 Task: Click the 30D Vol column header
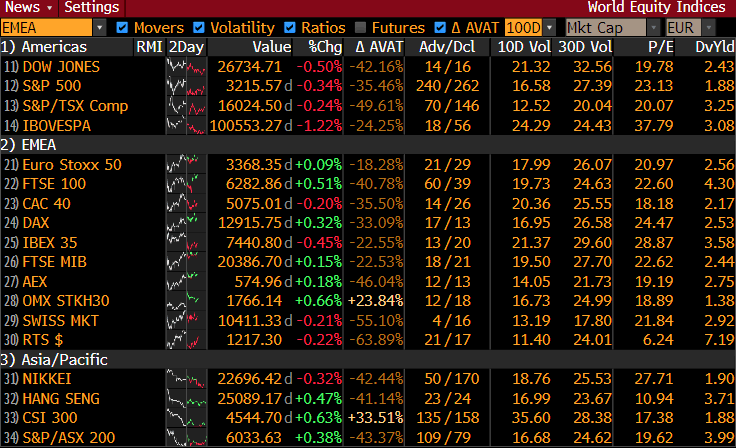(x=585, y=47)
